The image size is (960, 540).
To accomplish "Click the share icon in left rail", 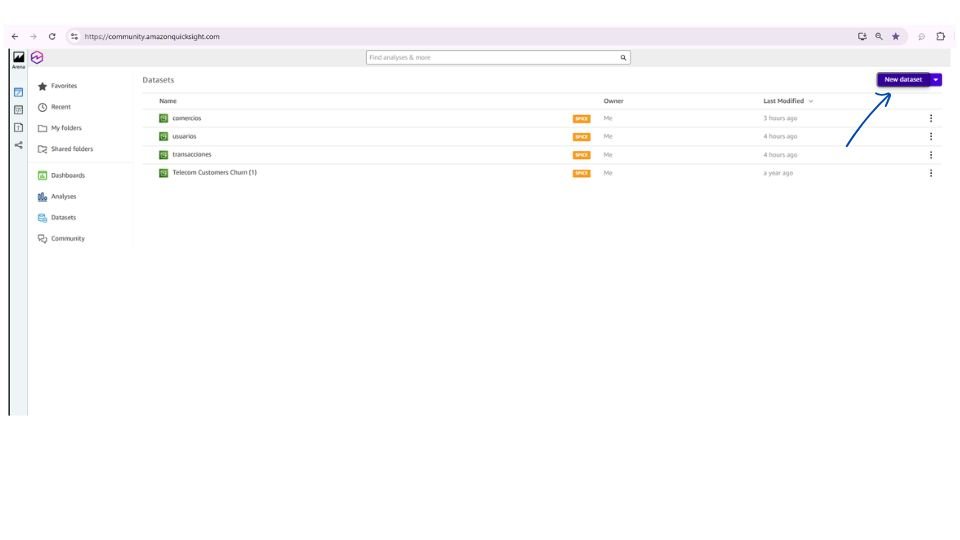I will (18, 145).
